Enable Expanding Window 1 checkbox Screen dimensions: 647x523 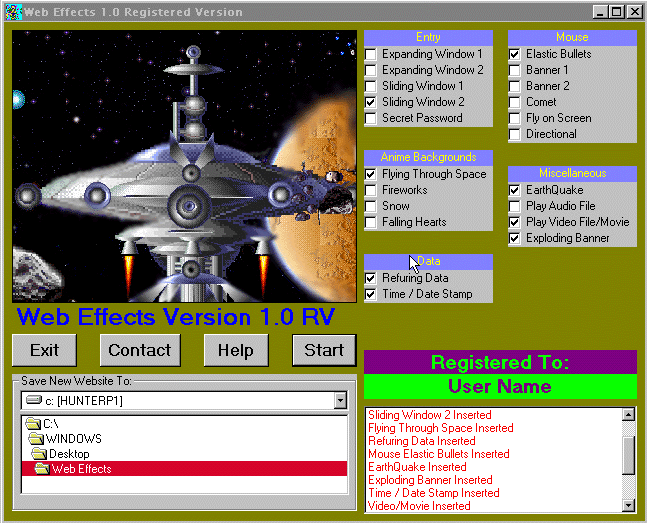(371, 54)
